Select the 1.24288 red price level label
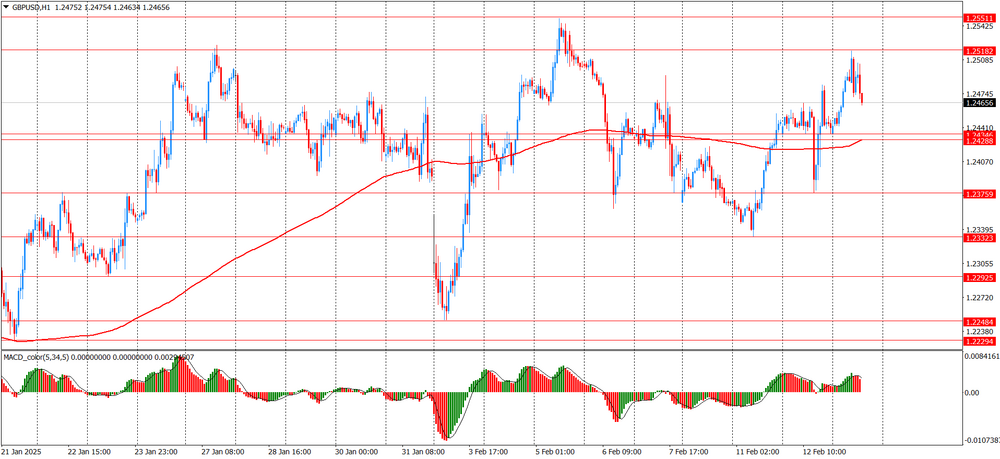This screenshot has height=459, width=1000. click(980, 142)
